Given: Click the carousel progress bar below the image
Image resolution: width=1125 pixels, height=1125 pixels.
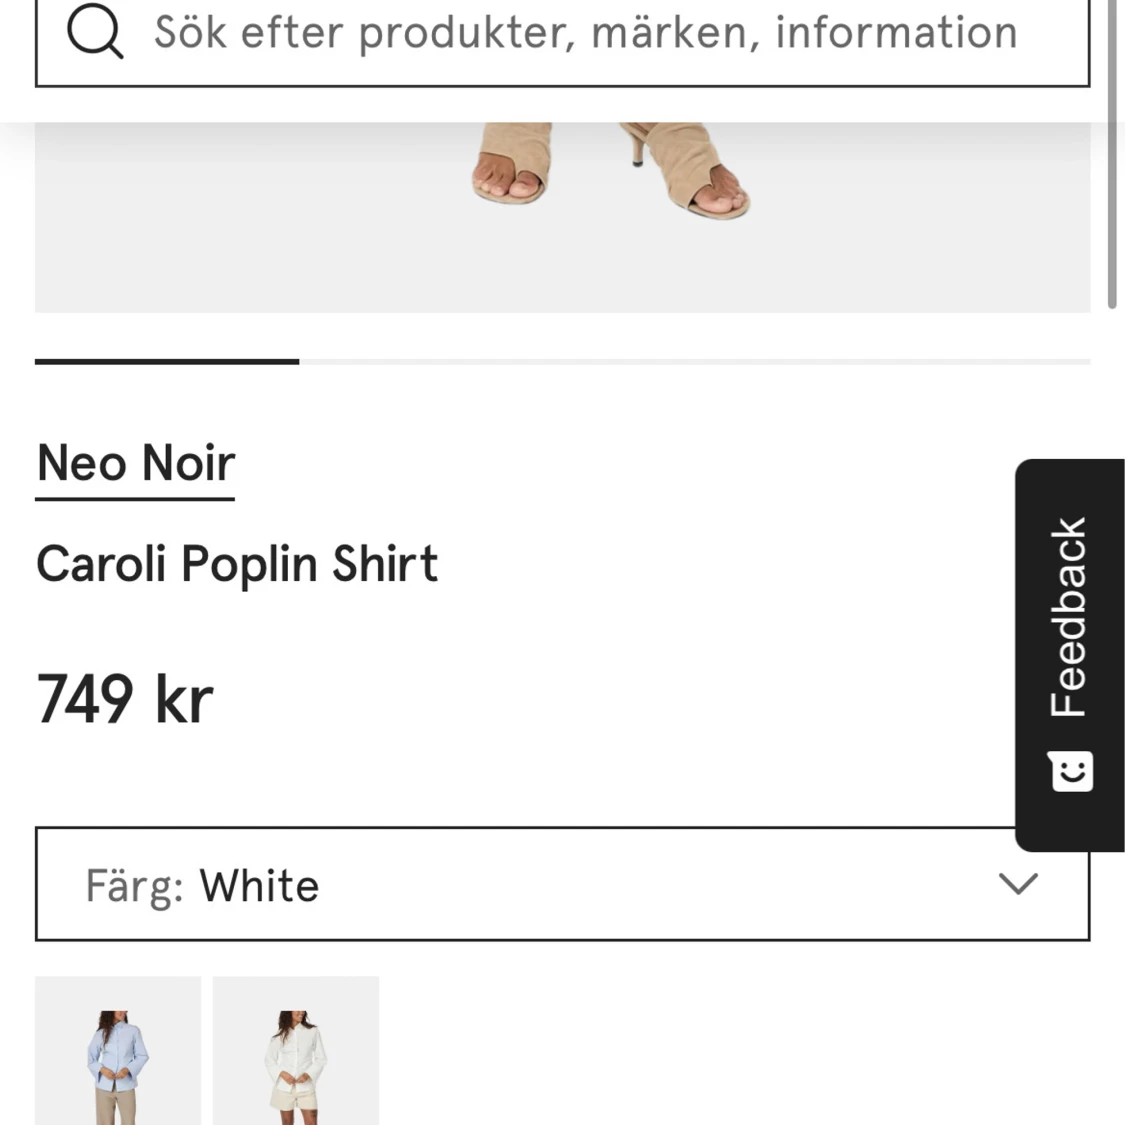Looking at the screenshot, I should click(x=563, y=361).
